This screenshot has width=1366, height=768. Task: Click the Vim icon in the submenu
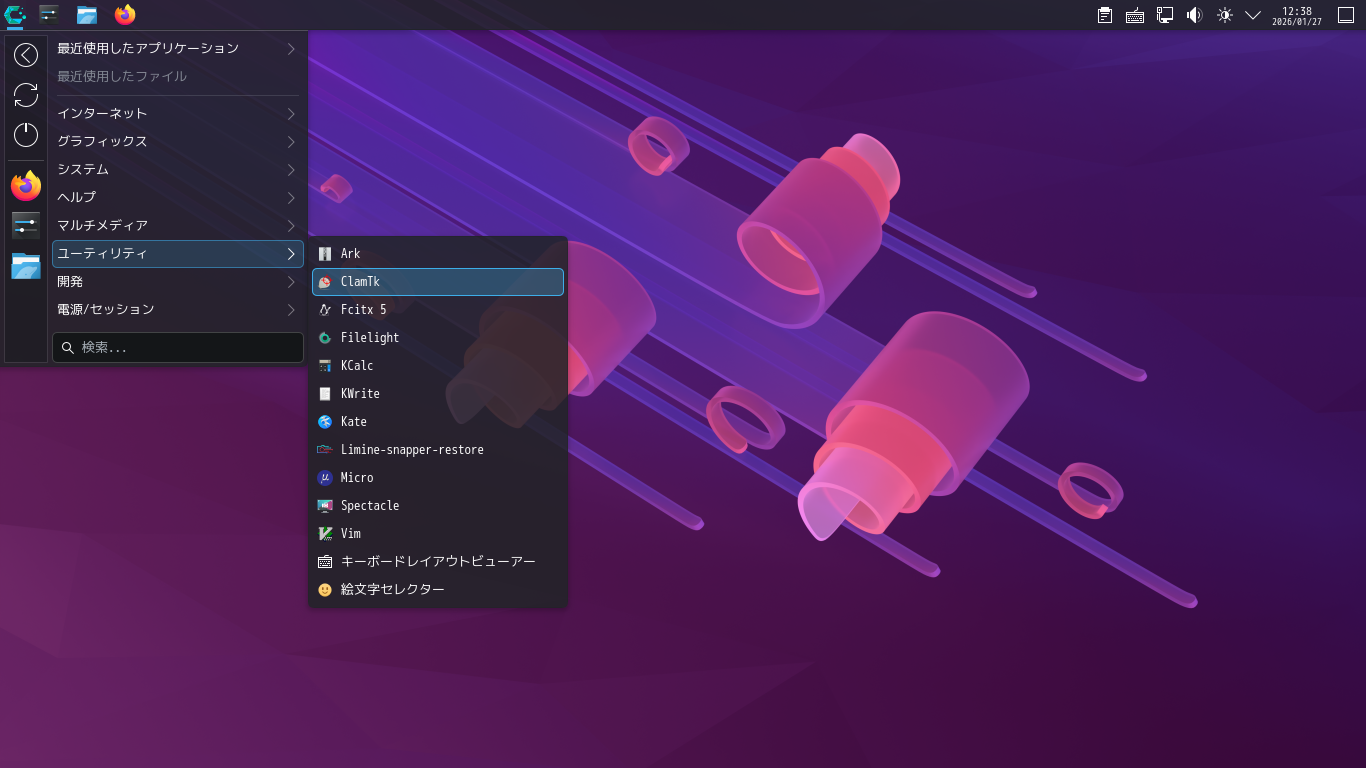325,534
